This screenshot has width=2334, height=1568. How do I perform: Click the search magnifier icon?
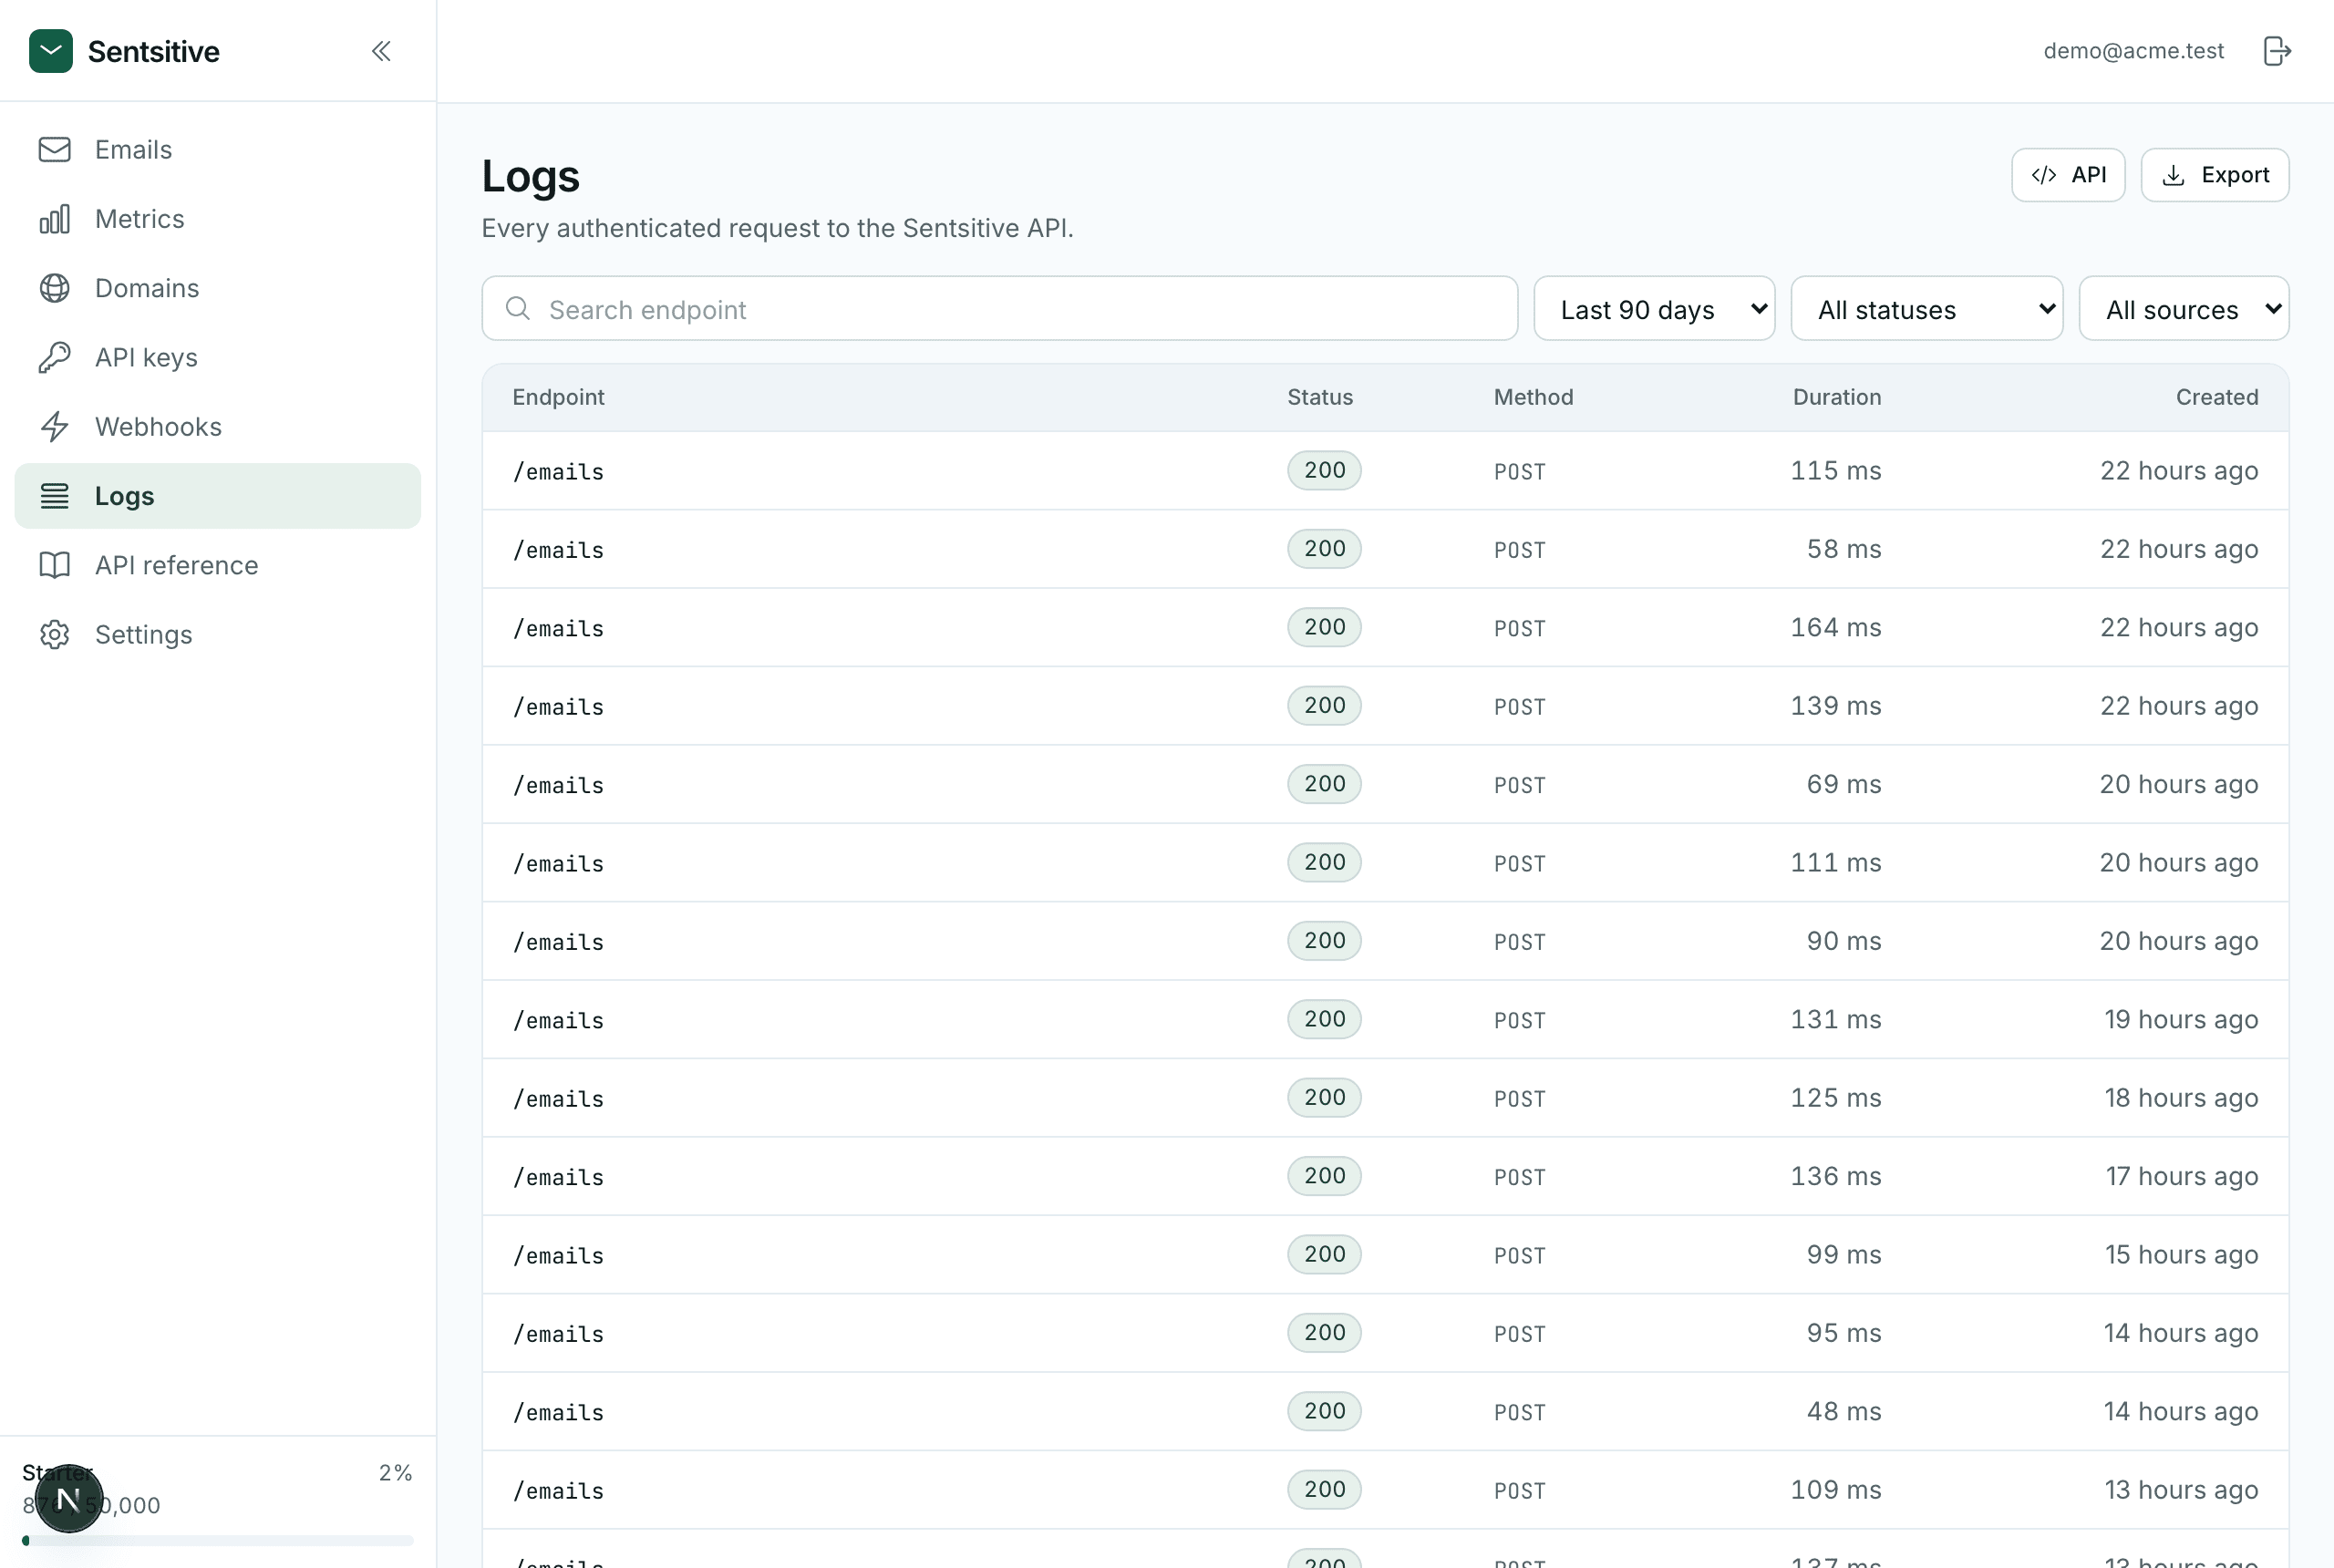518,308
